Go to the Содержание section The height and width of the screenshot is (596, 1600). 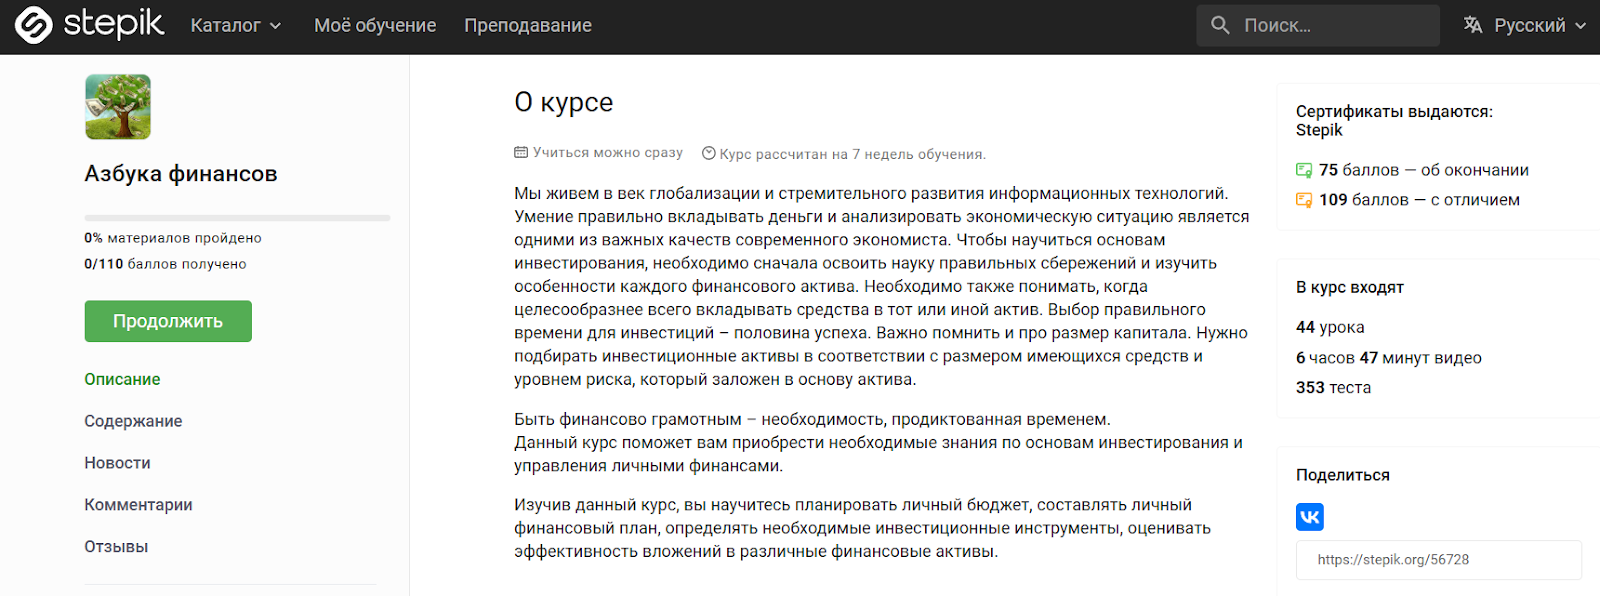(x=133, y=421)
